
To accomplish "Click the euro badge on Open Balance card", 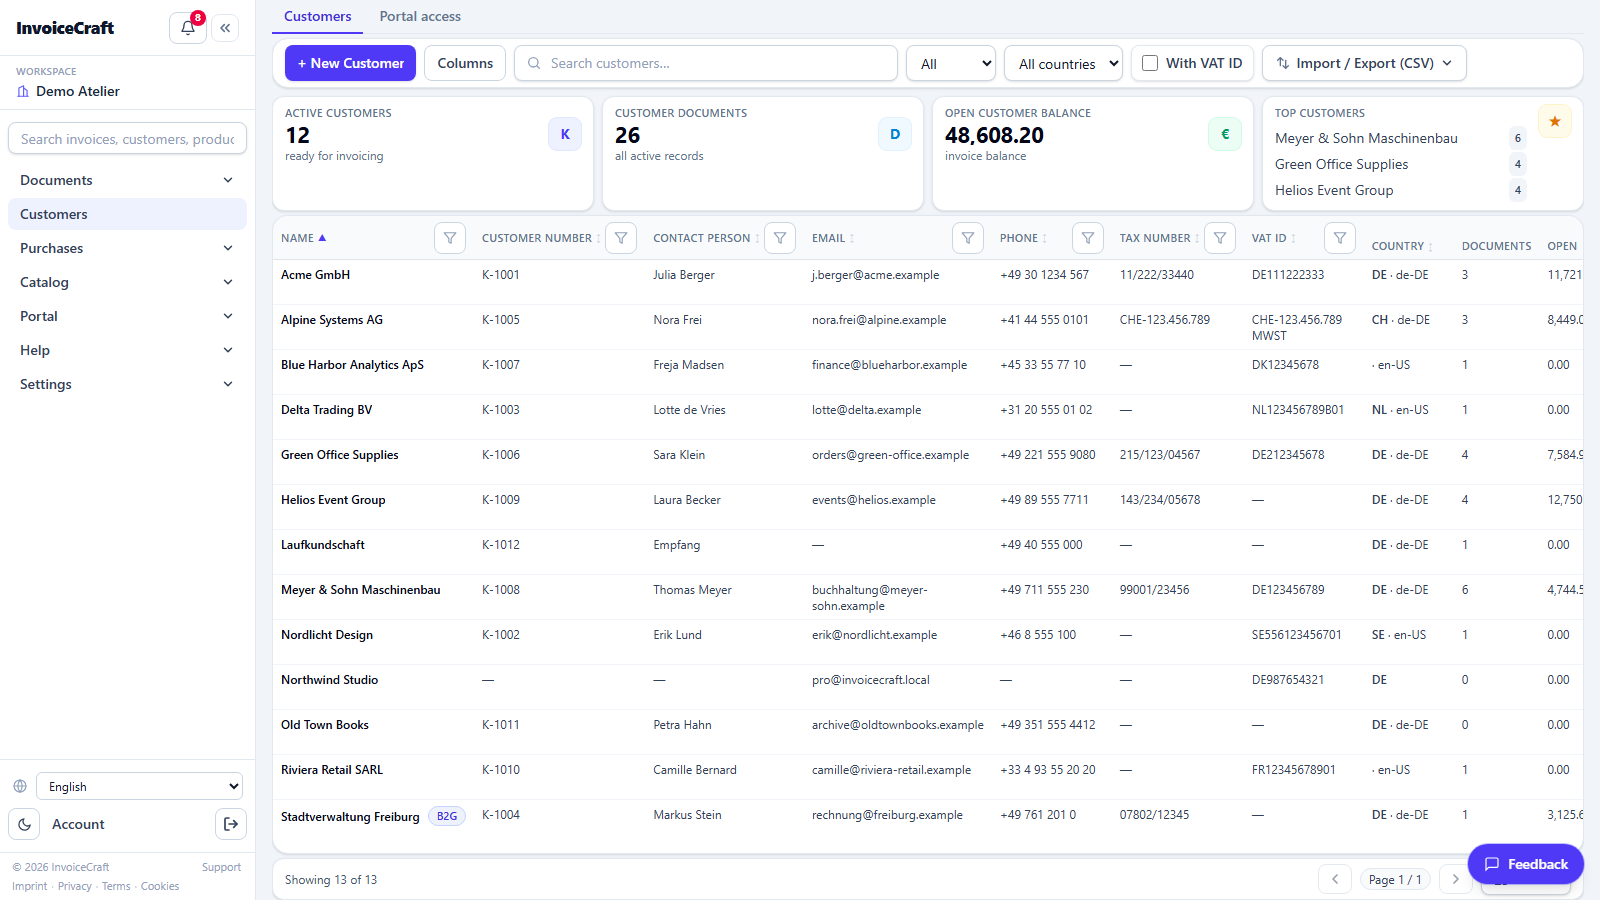I will tap(1225, 134).
